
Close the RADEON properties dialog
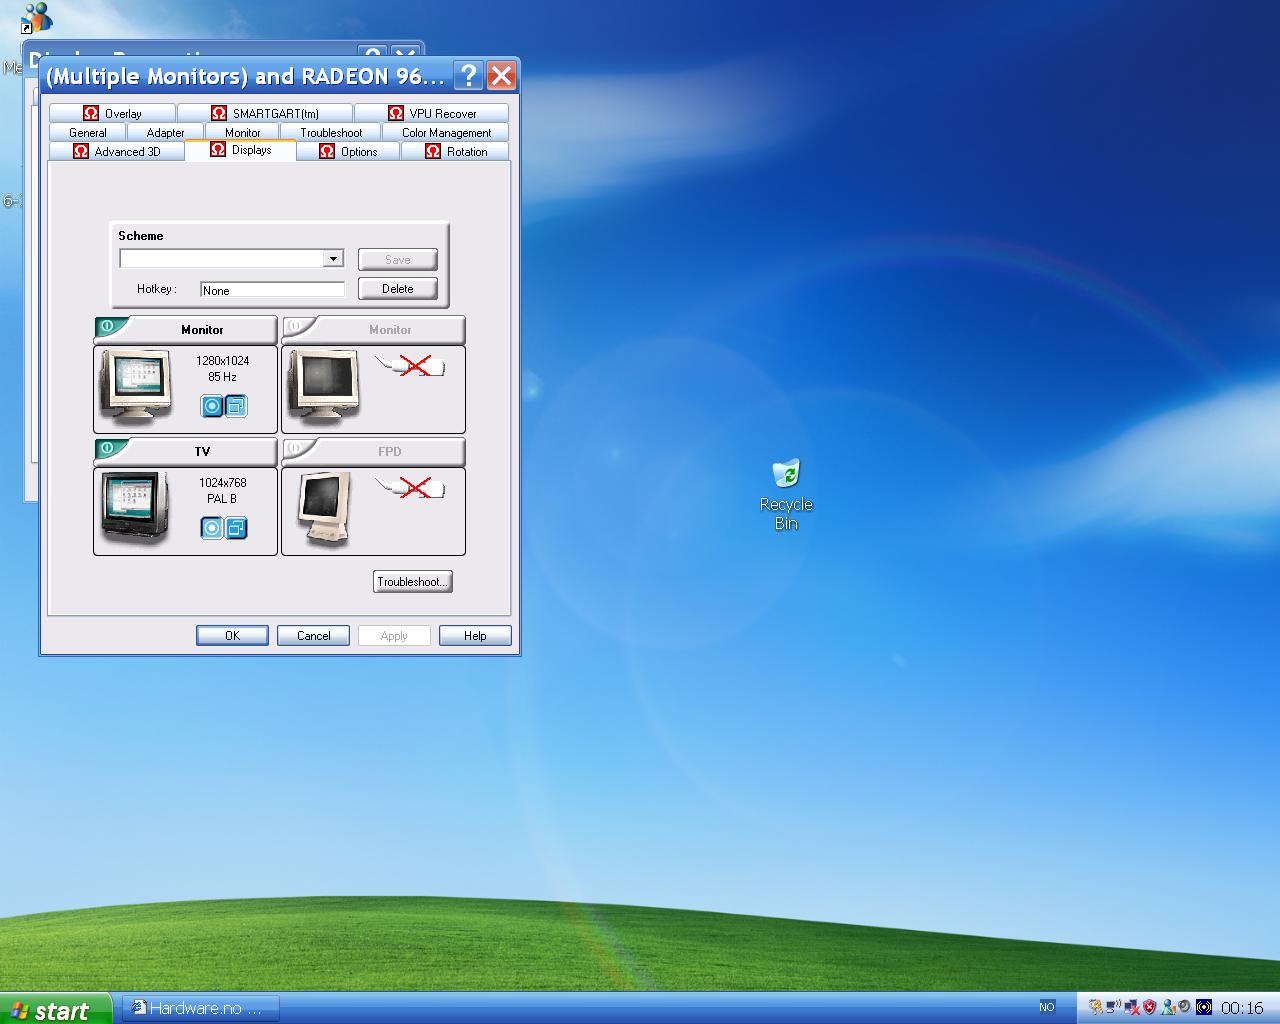[502, 75]
